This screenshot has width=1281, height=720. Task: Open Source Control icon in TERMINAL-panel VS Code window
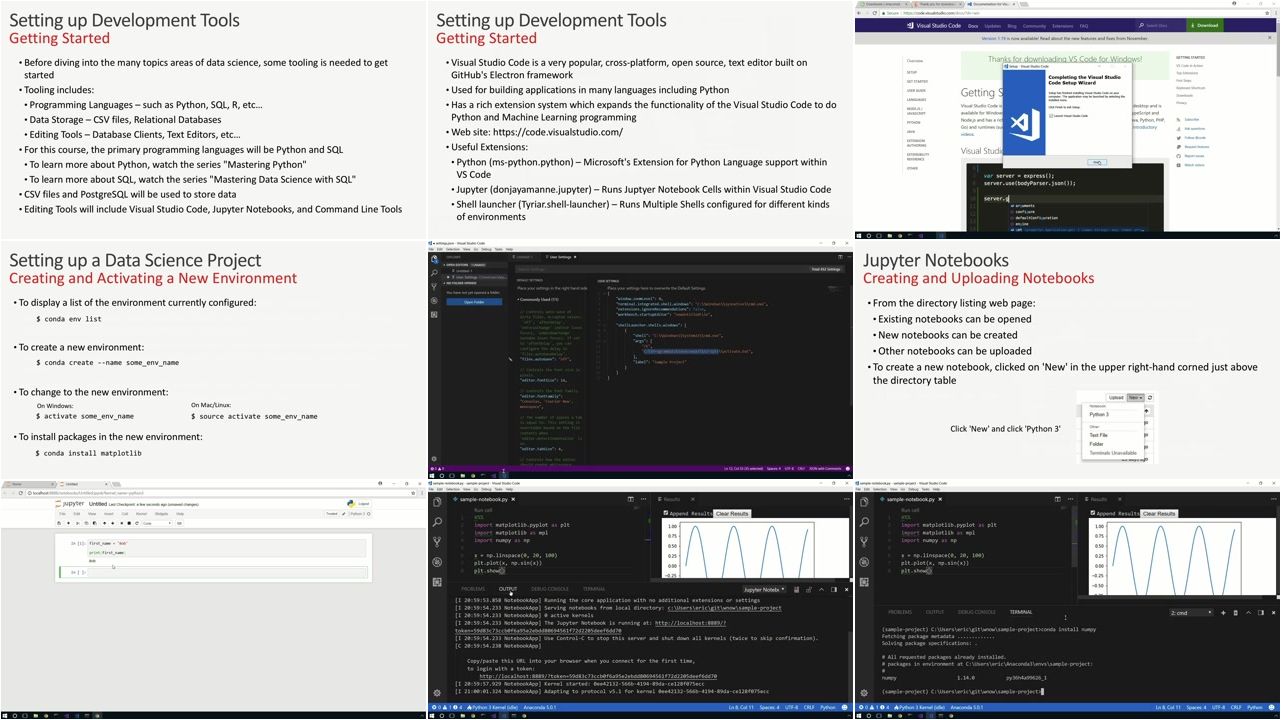coord(864,541)
